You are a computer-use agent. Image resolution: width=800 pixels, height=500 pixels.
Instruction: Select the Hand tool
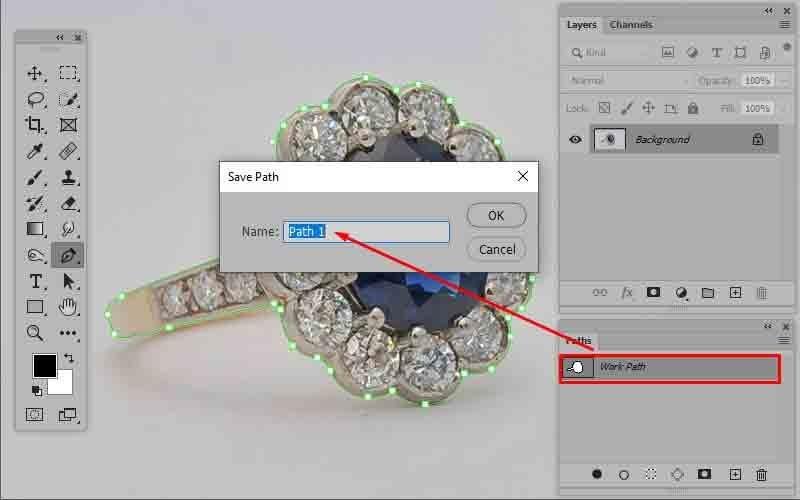pyautogui.click(x=68, y=307)
